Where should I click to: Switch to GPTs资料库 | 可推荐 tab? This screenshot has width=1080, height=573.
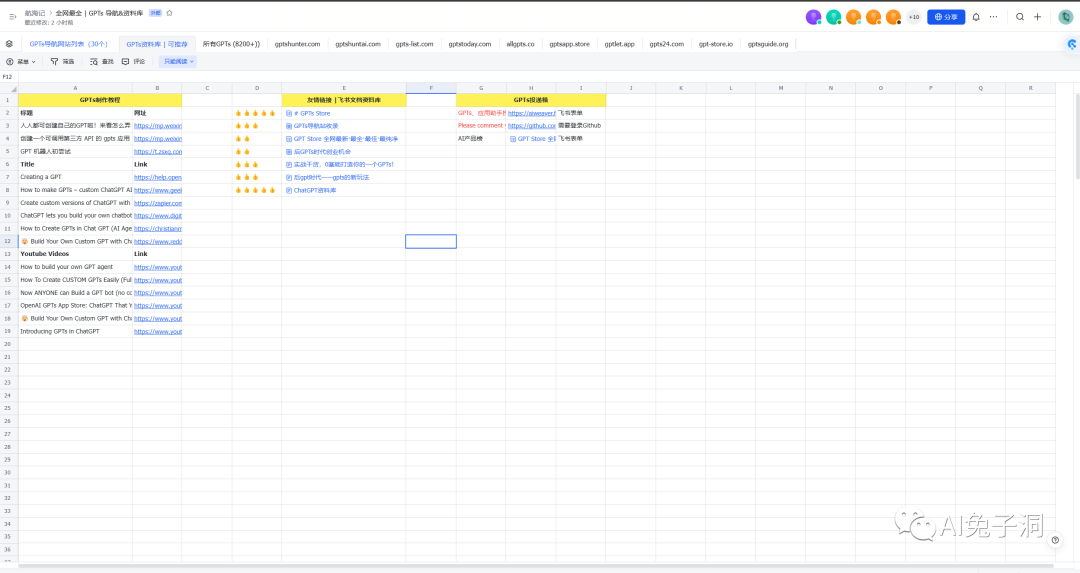157,44
